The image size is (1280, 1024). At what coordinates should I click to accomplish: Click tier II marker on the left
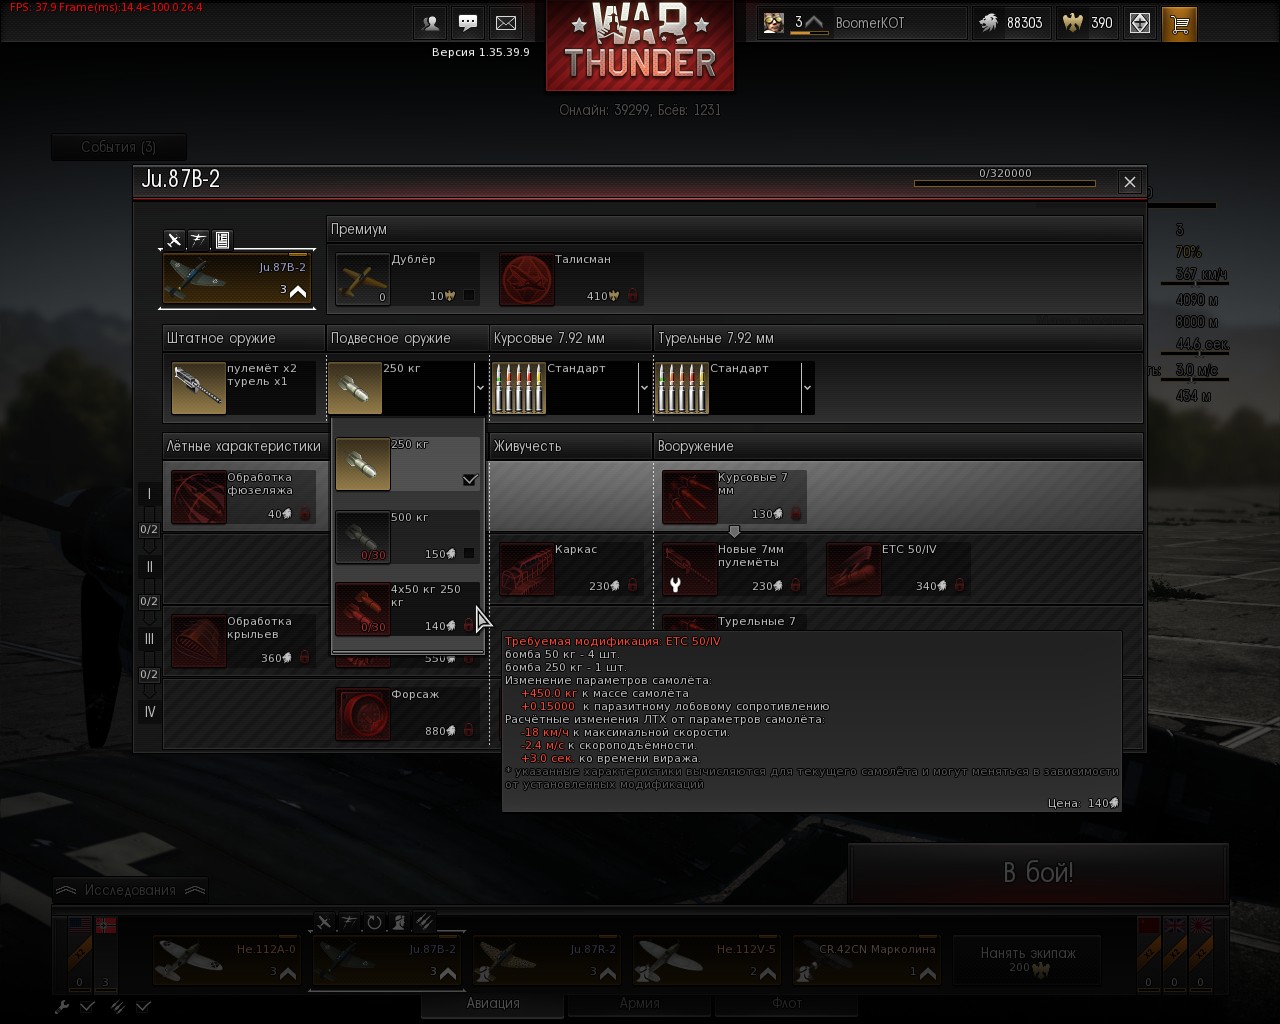coord(149,567)
